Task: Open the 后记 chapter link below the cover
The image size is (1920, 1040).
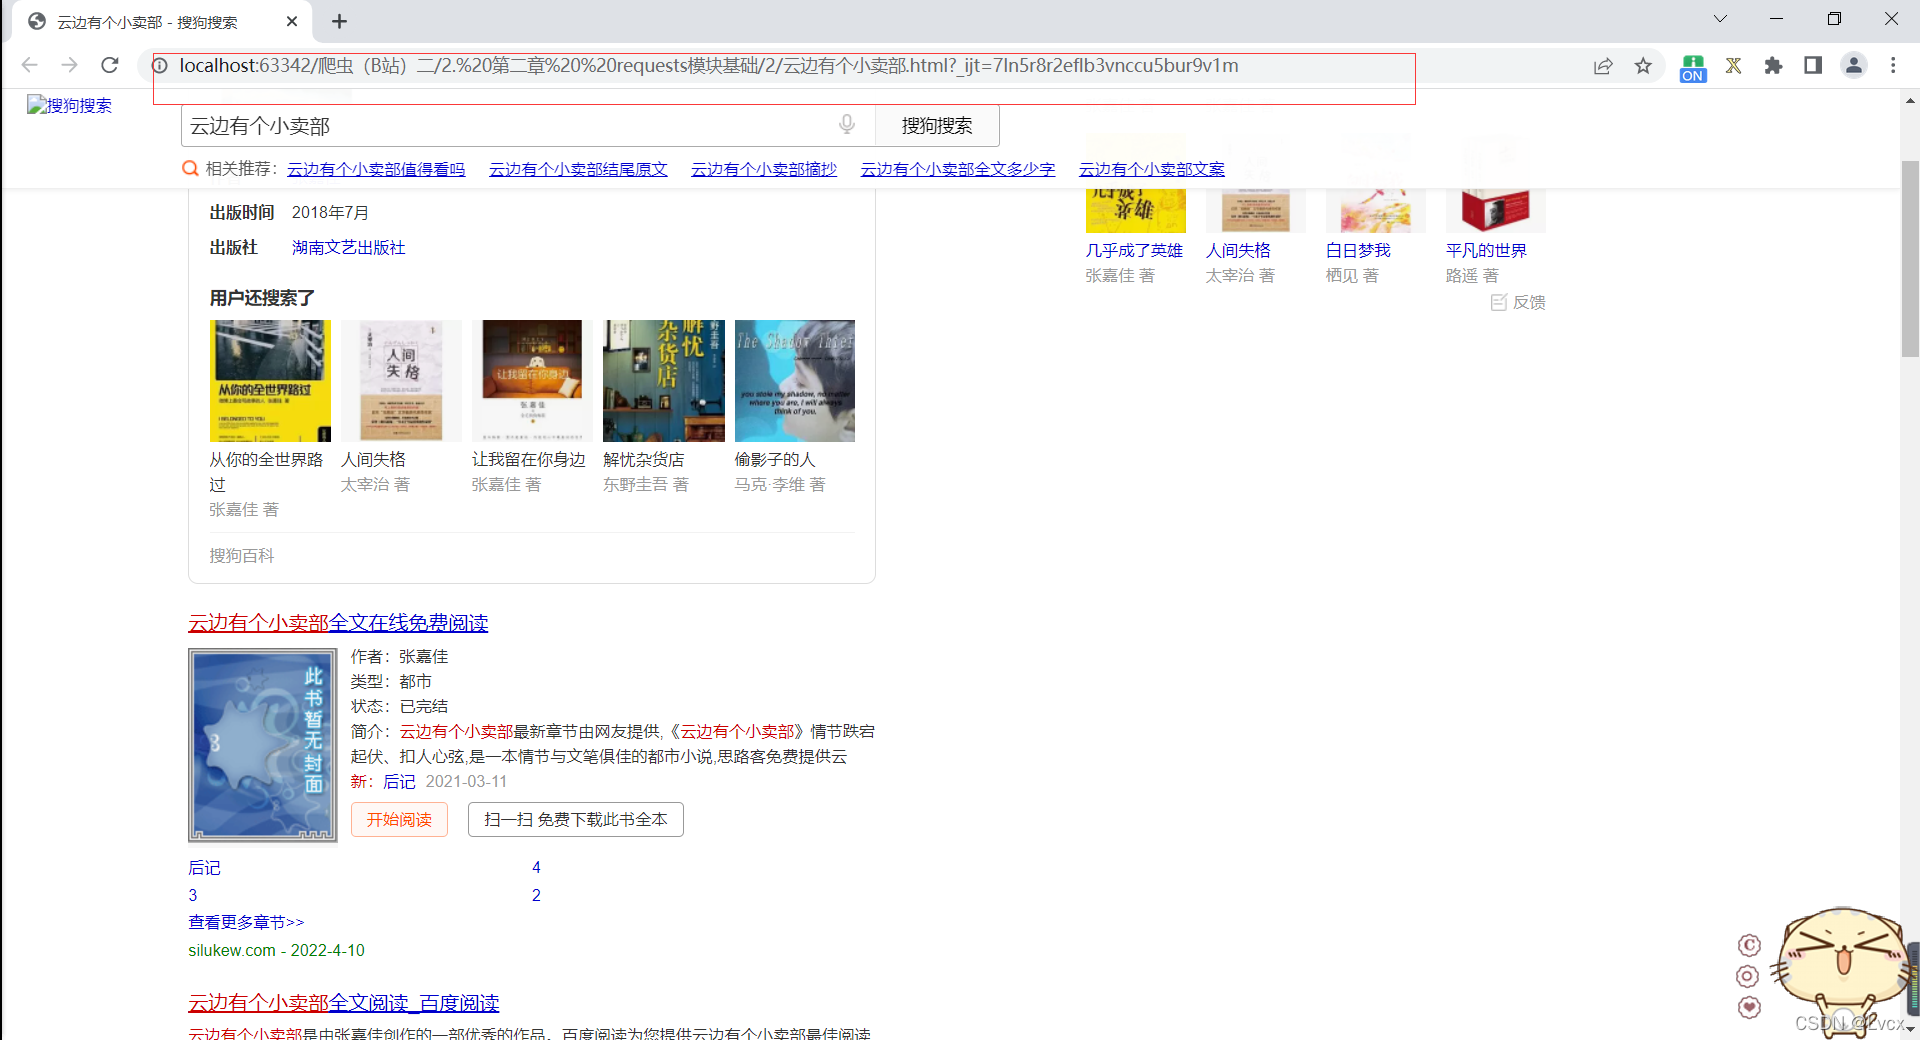Action: (x=204, y=867)
